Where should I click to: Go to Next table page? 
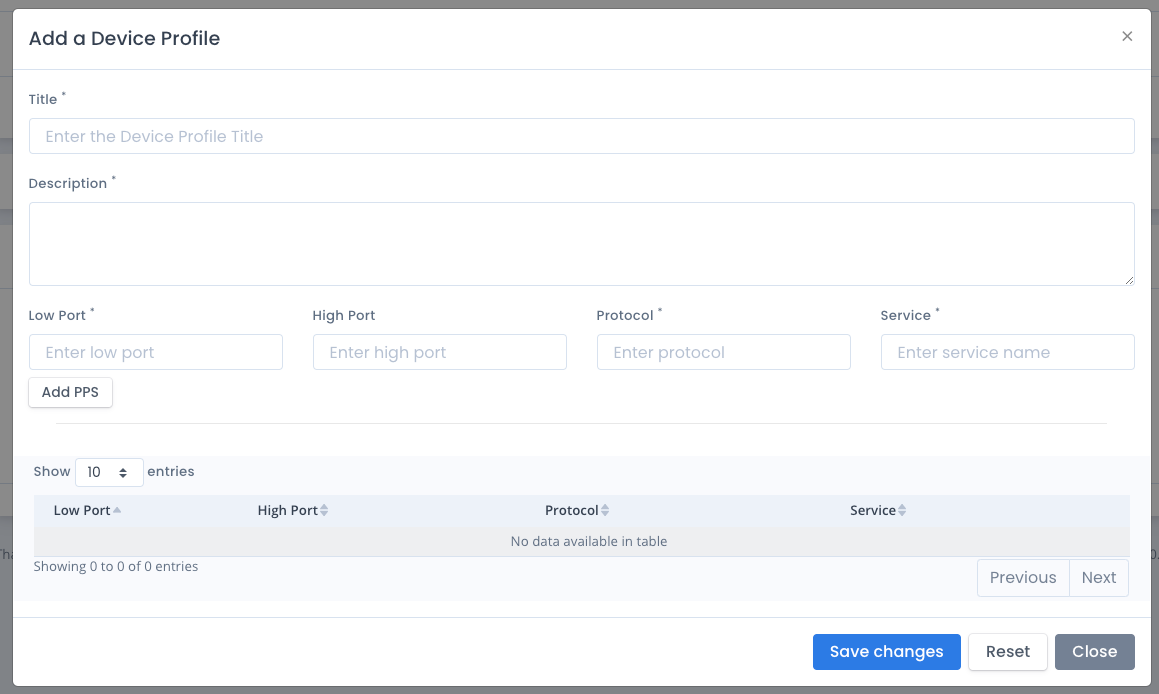1099,578
